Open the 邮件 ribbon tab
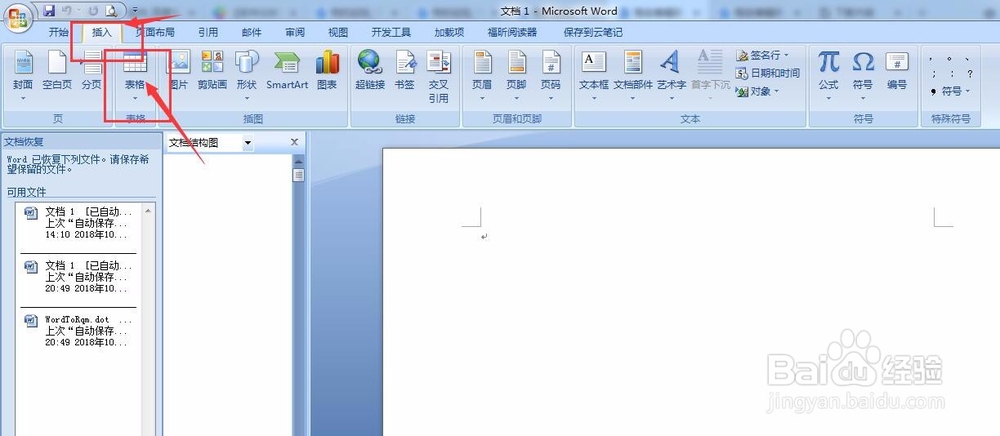 (x=251, y=33)
